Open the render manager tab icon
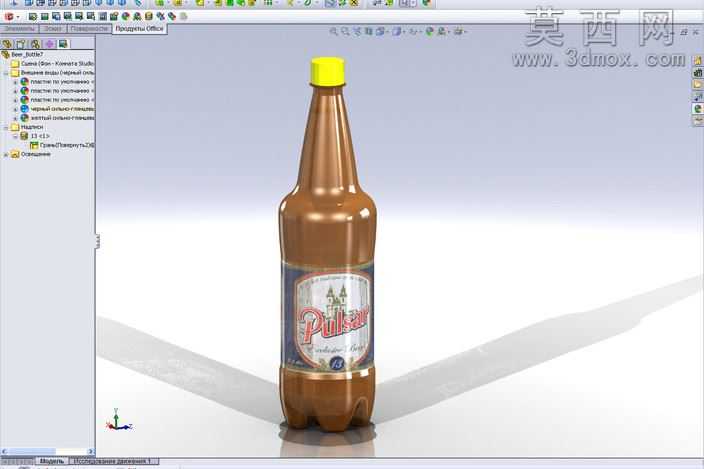704x469 pixels. [x=63, y=44]
